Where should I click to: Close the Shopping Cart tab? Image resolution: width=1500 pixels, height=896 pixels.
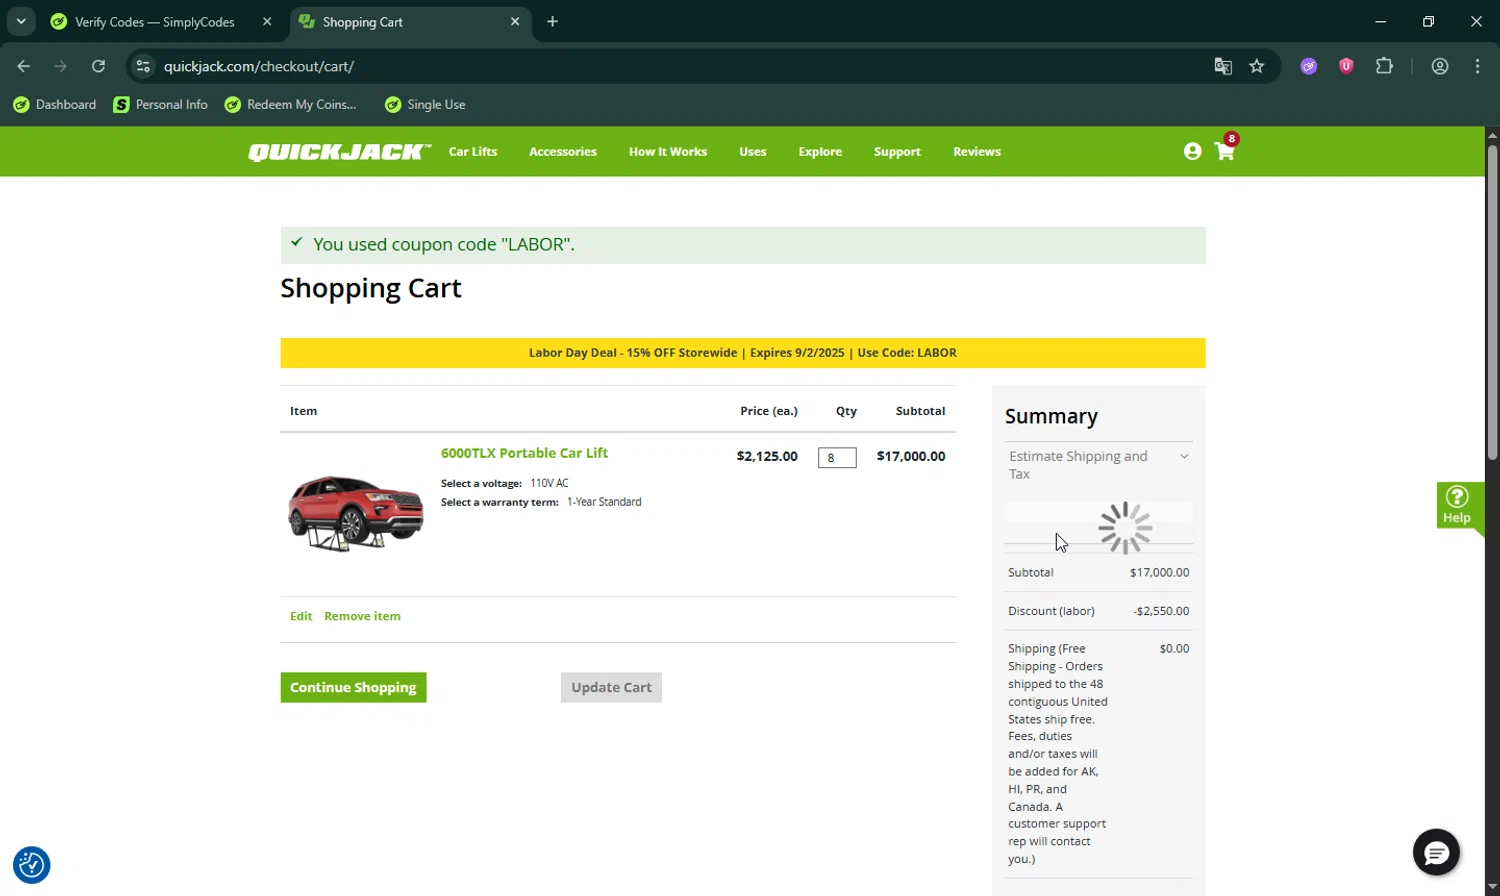[515, 21]
